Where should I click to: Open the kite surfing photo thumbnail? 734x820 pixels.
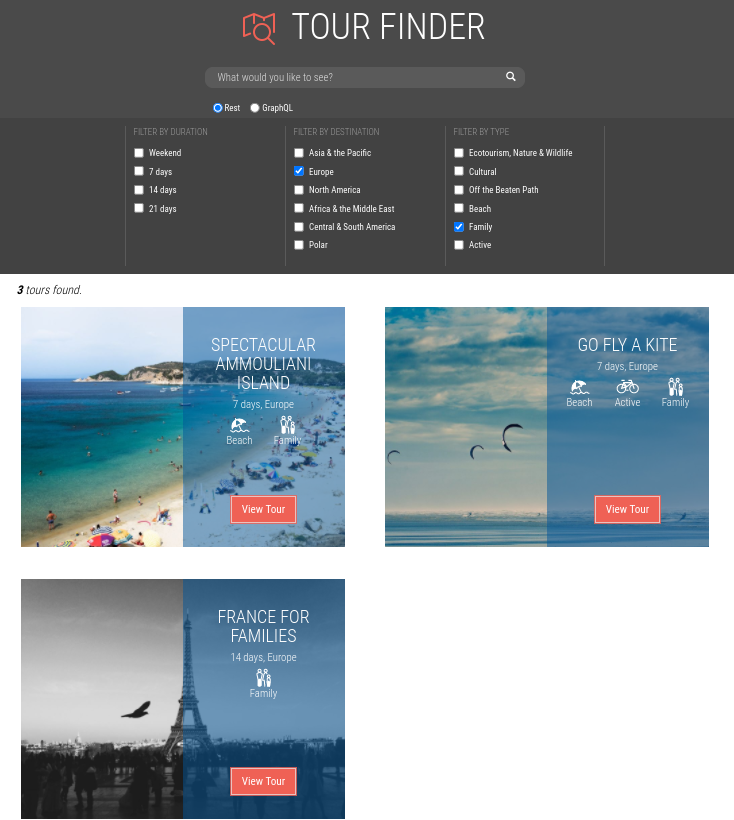pos(466,427)
